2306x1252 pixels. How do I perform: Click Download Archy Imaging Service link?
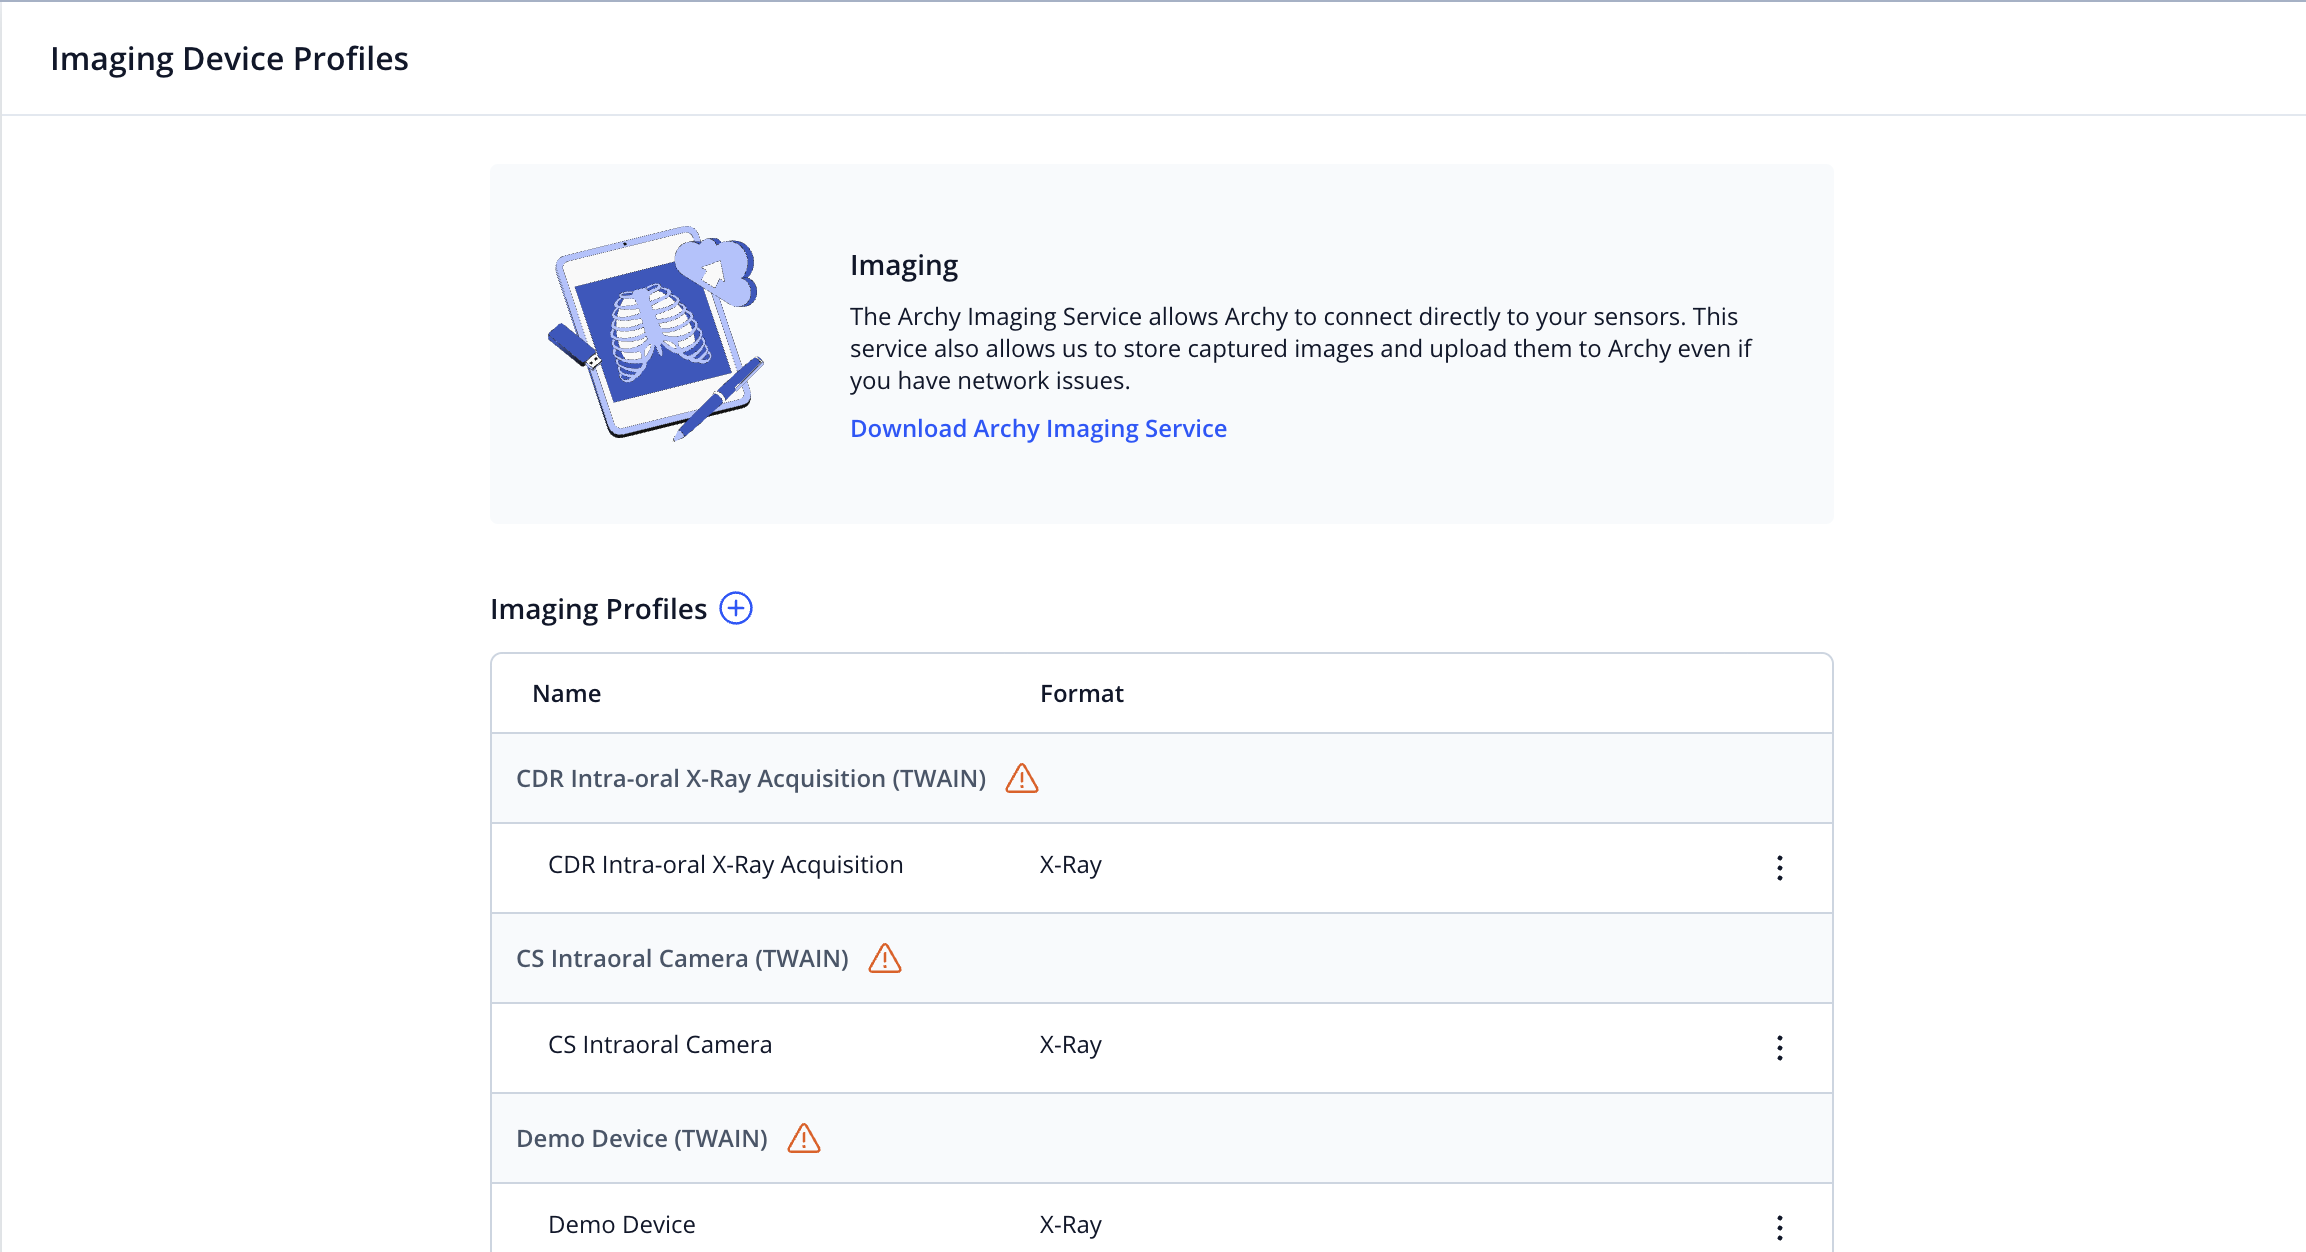point(1038,428)
